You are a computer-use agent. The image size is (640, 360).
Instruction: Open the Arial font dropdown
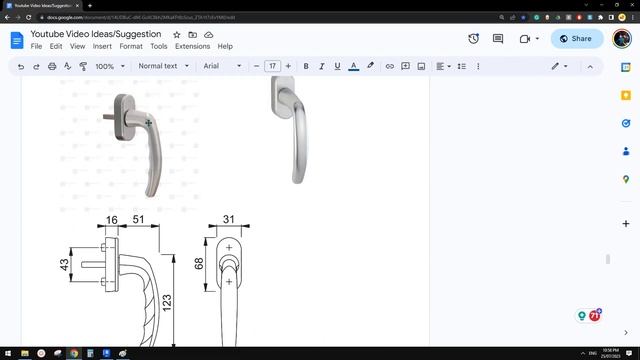tap(222, 66)
